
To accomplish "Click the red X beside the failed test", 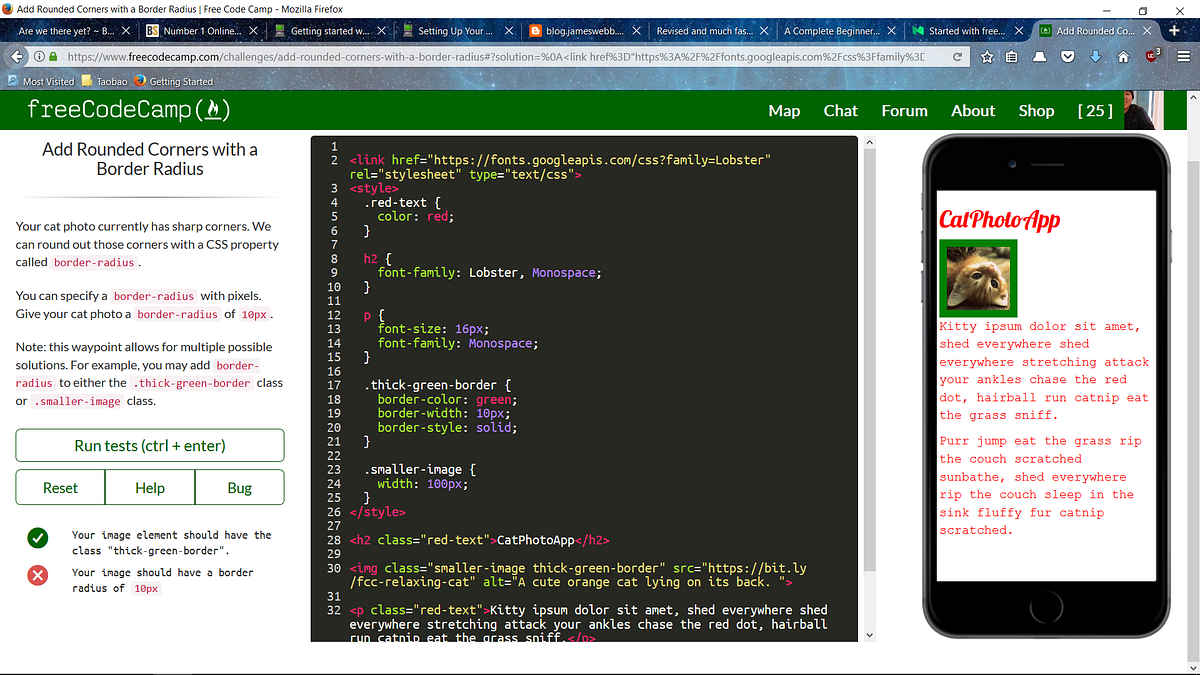I will 37,575.
